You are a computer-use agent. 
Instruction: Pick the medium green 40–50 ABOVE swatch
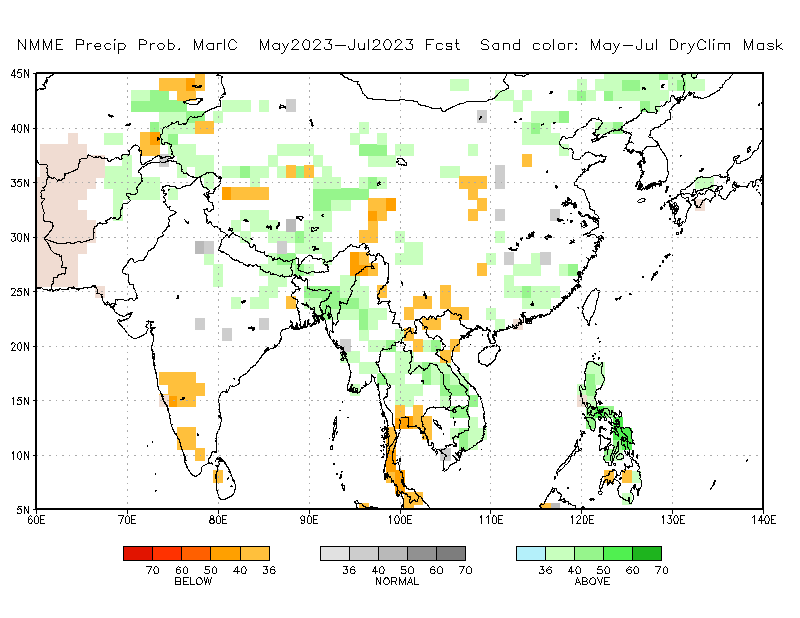click(x=589, y=553)
